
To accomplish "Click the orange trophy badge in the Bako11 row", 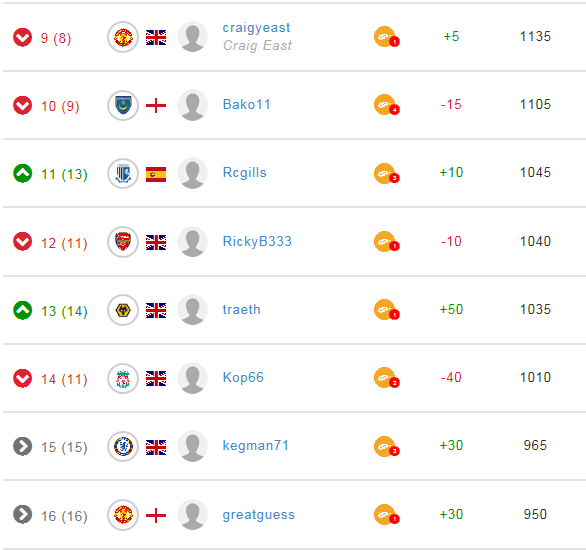I will (x=386, y=105).
